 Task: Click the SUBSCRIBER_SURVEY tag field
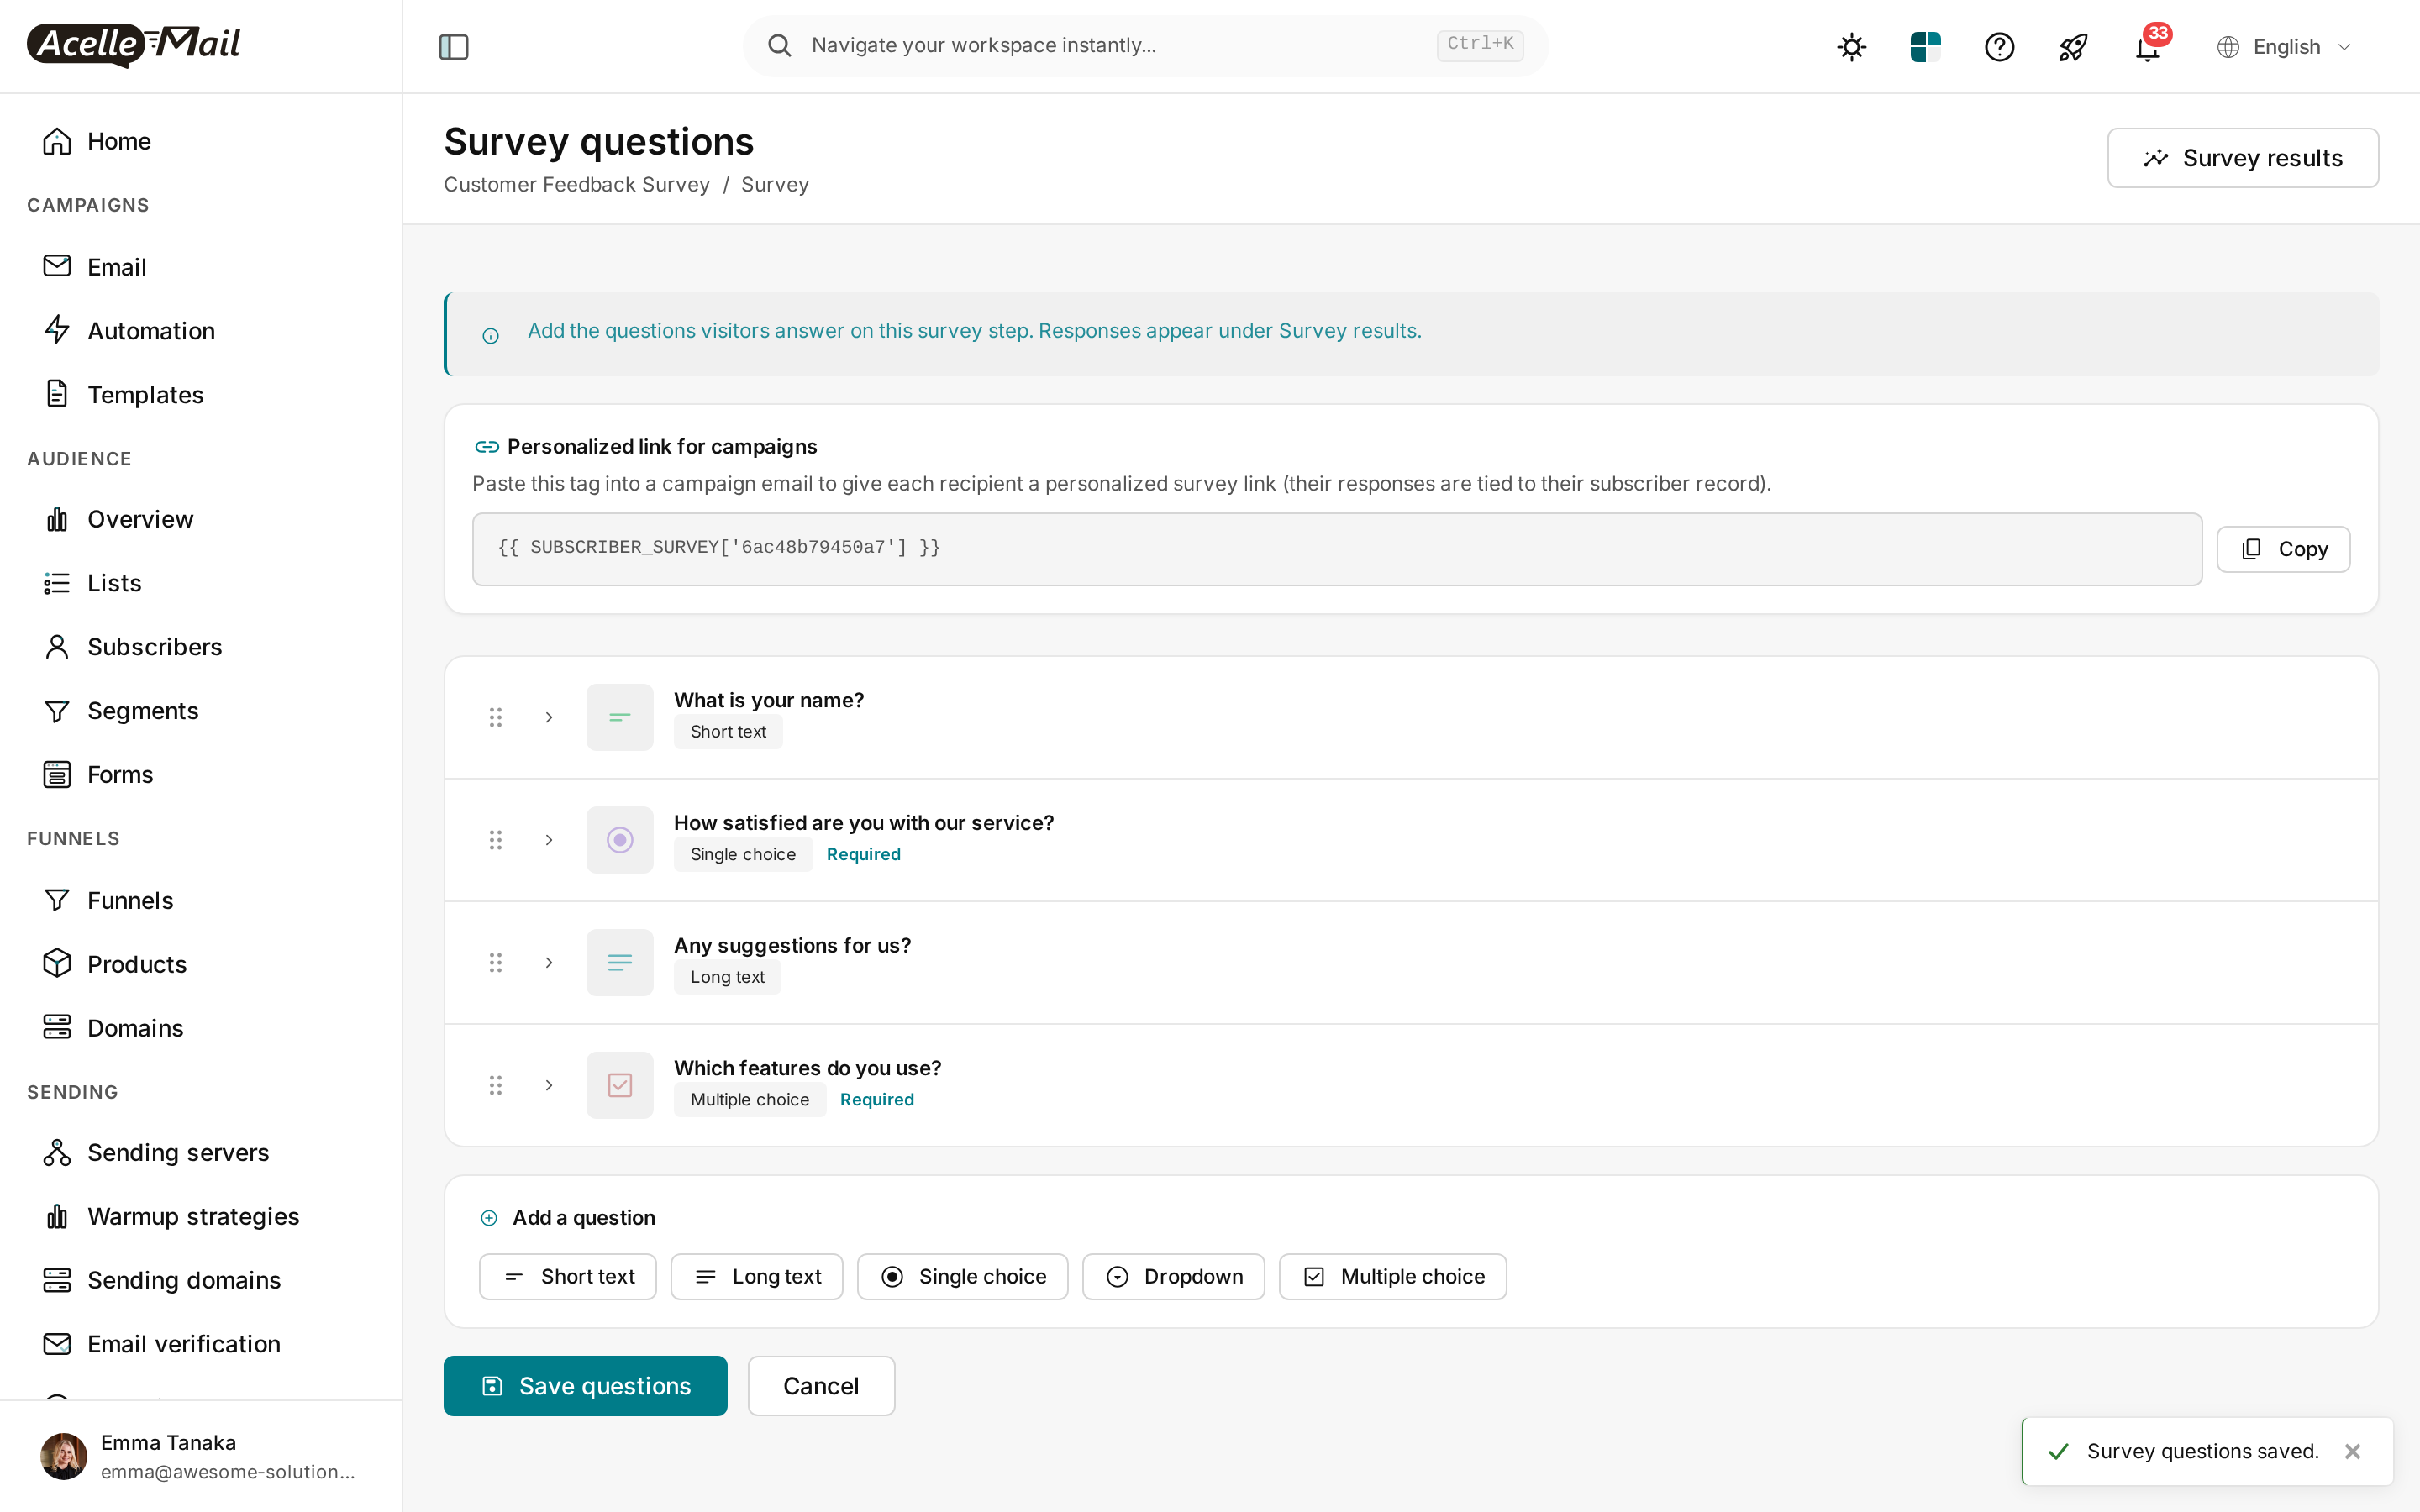pos(1336,549)
